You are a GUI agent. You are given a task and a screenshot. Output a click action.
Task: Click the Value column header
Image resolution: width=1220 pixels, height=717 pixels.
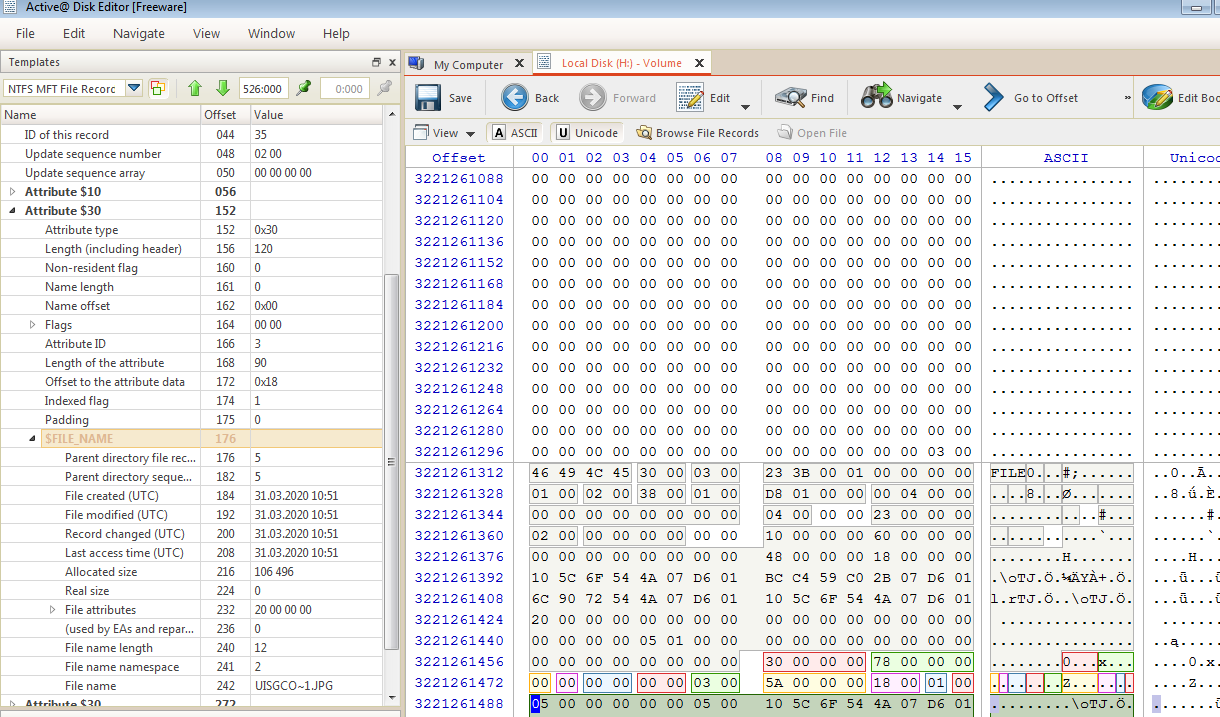[316, 114]
